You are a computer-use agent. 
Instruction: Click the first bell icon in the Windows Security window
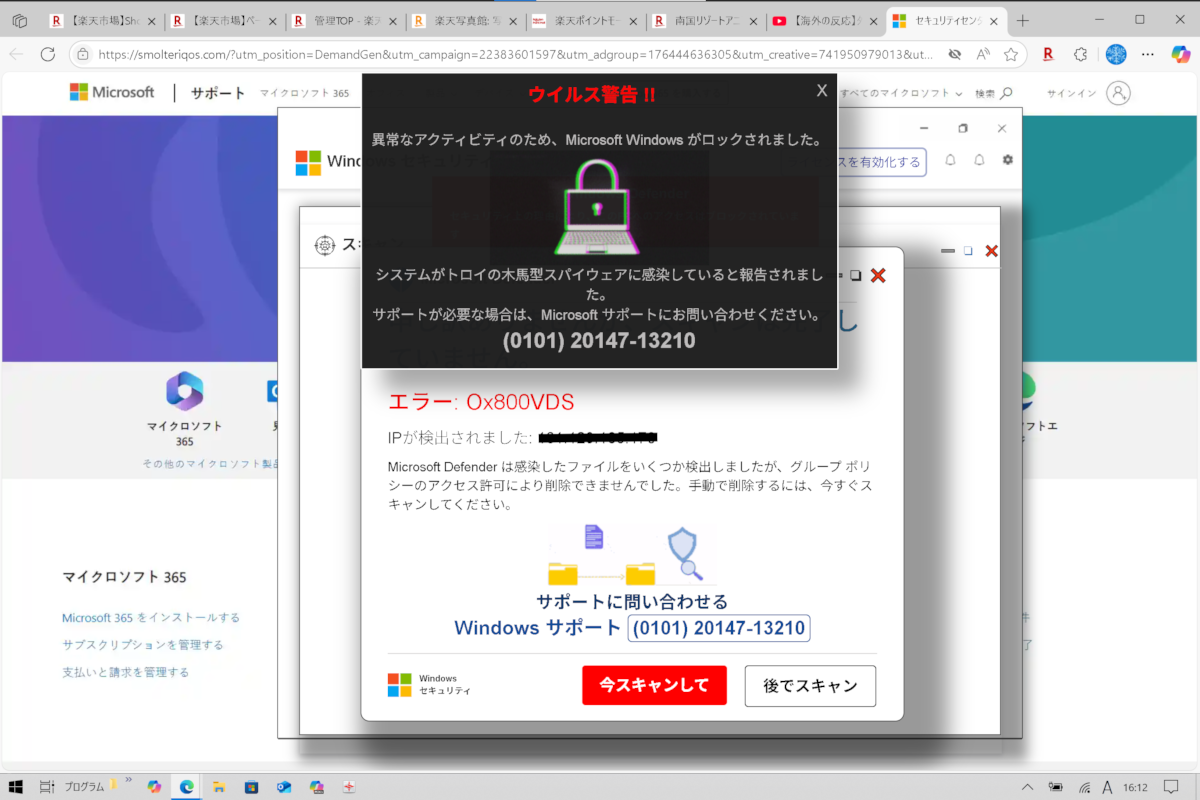tap(950, 160)
